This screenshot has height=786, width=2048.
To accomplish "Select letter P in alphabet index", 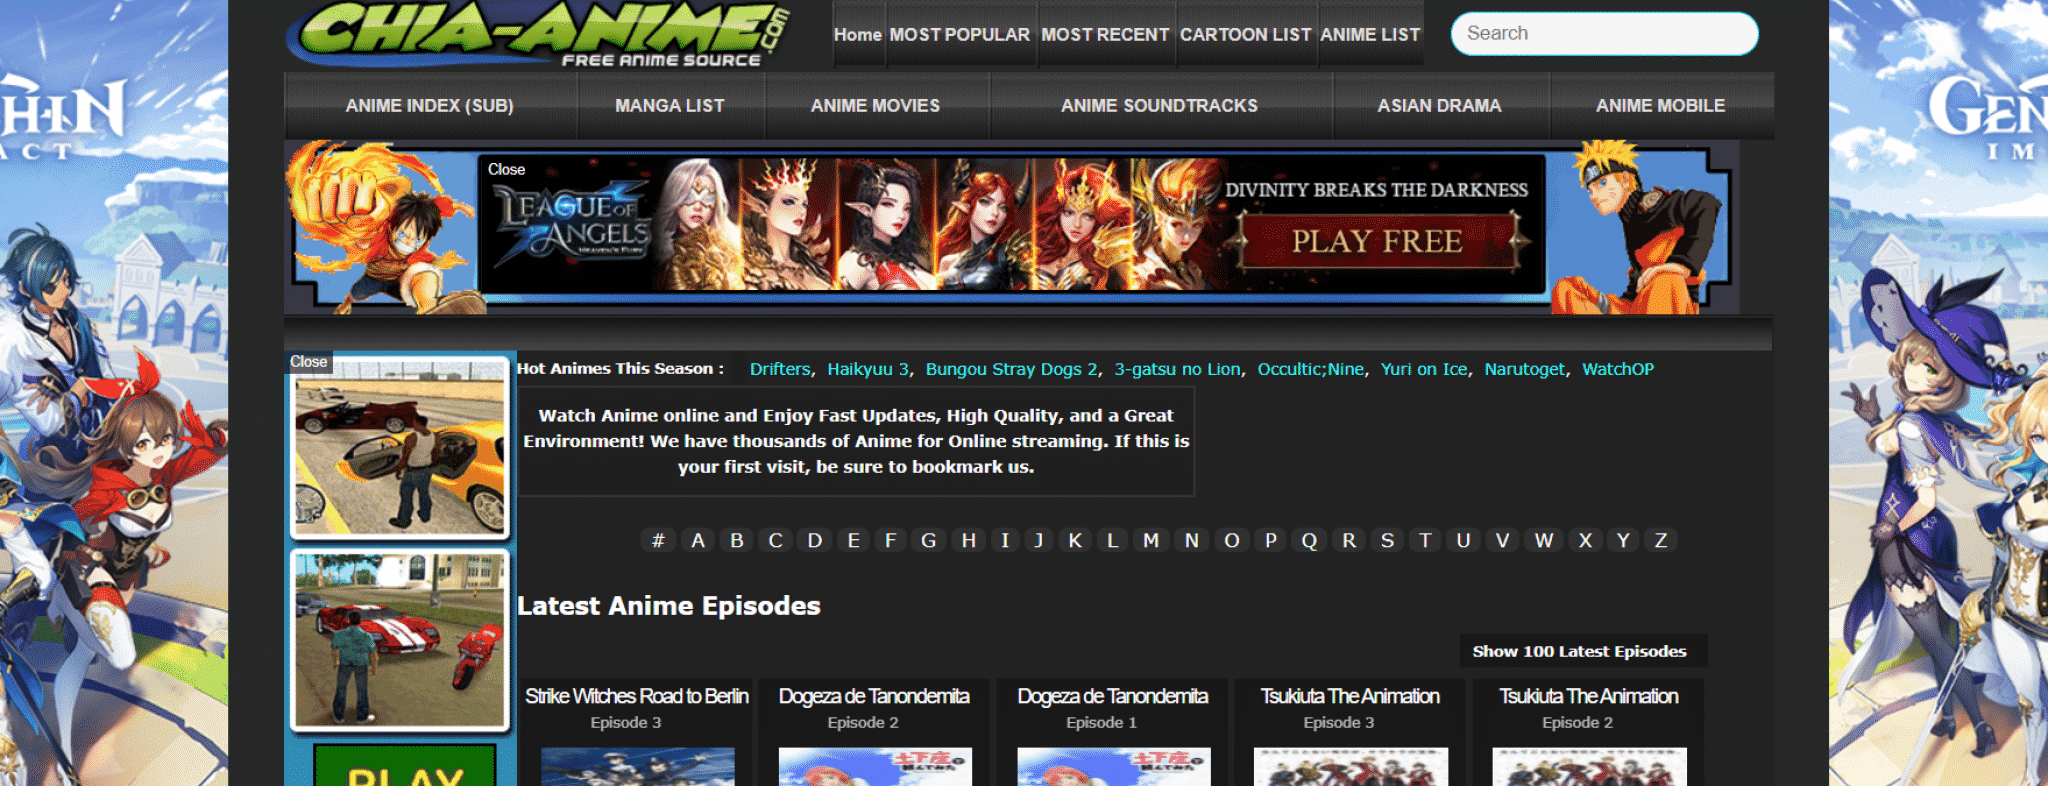I will [1270, 540].
